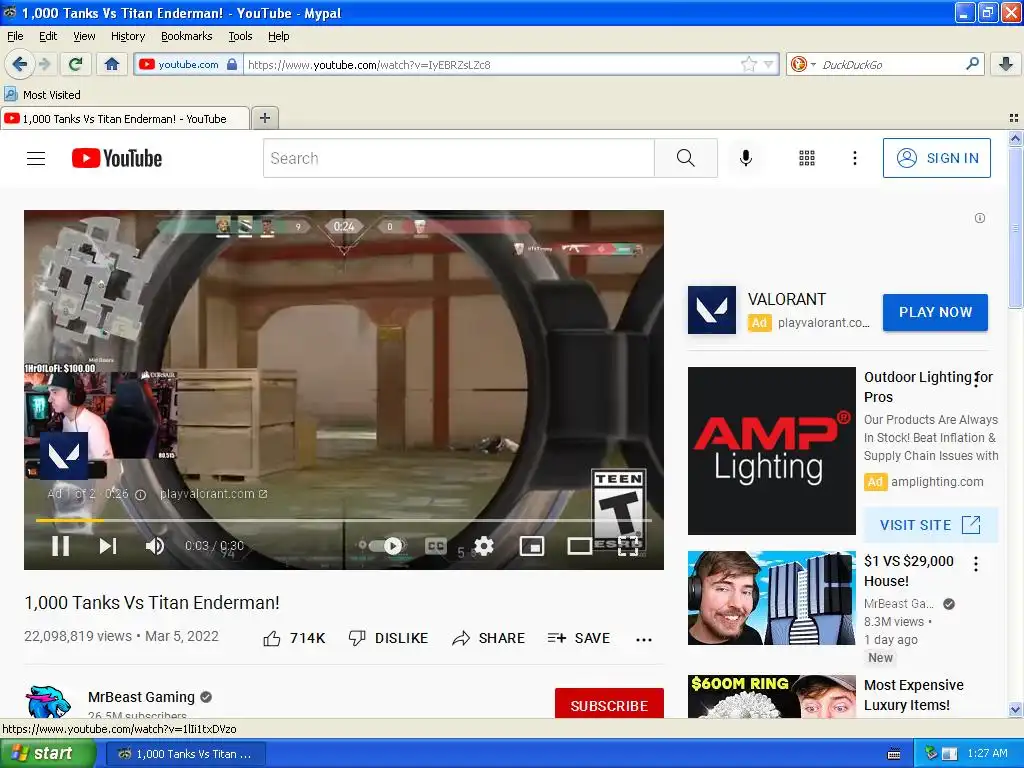
Task: Toggle the autoplay switch in the player
Action: 385,545
